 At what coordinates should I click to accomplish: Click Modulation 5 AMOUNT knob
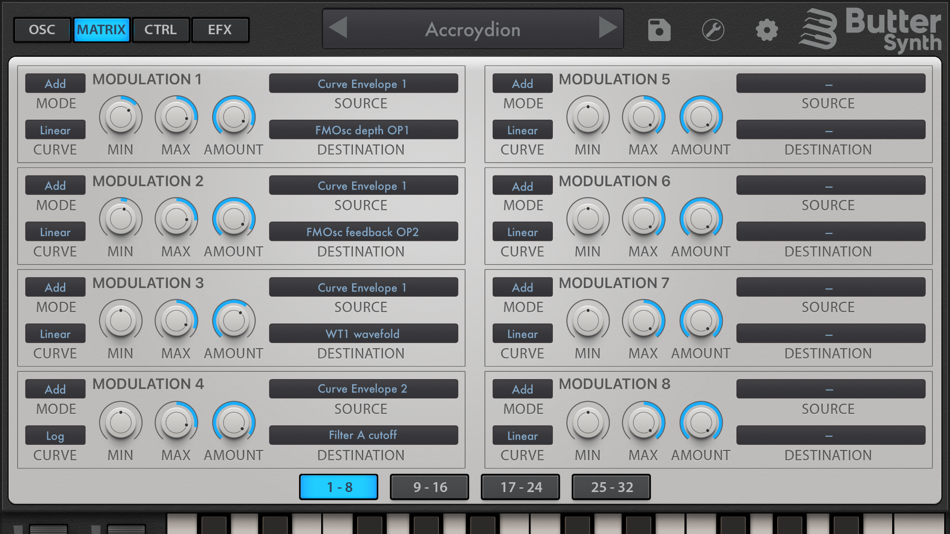coord(700,117)
